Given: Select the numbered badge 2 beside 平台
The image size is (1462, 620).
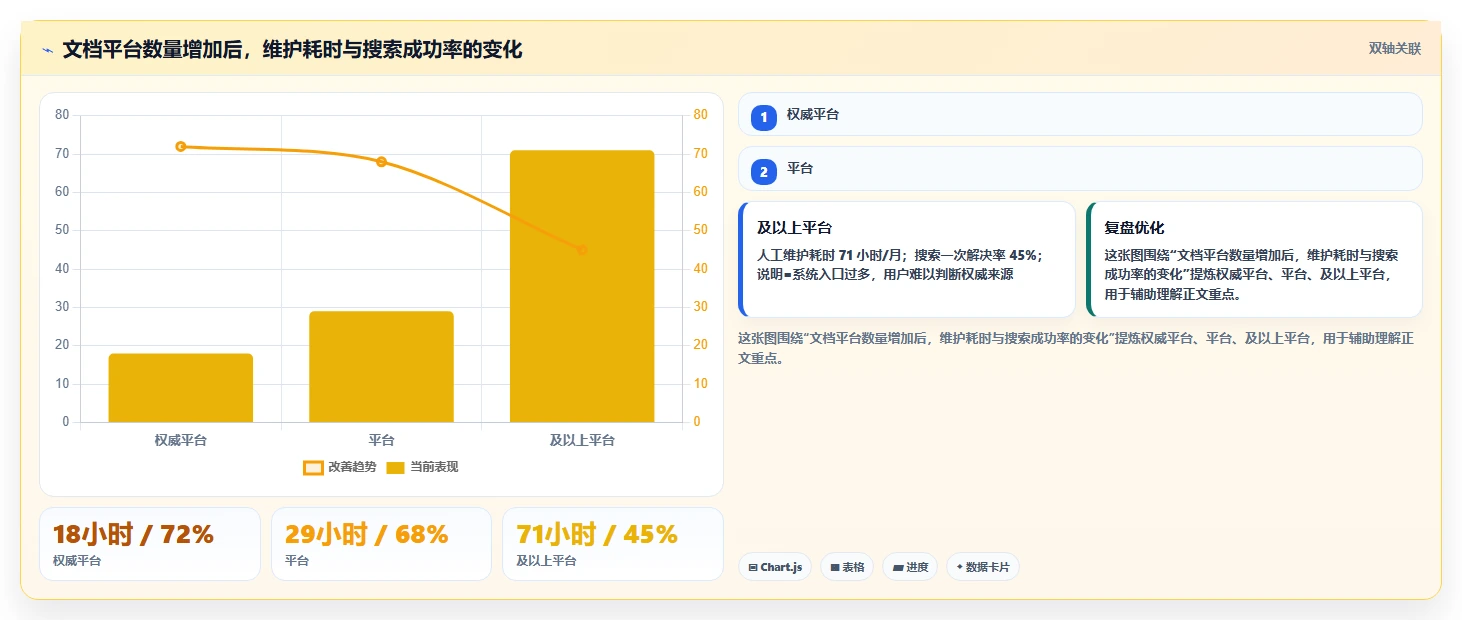Looking at the screenshot, I should click(x=764, y=172).
